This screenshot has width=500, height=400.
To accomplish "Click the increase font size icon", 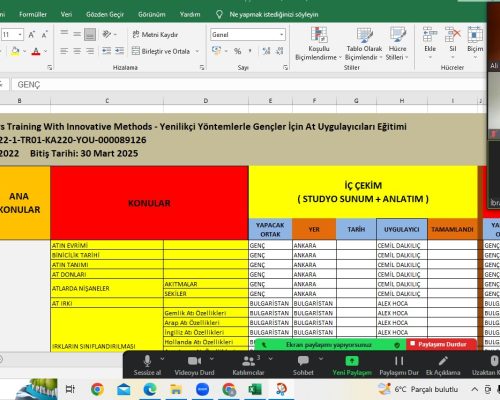I will pyautogui.click(x=32, y=35).
